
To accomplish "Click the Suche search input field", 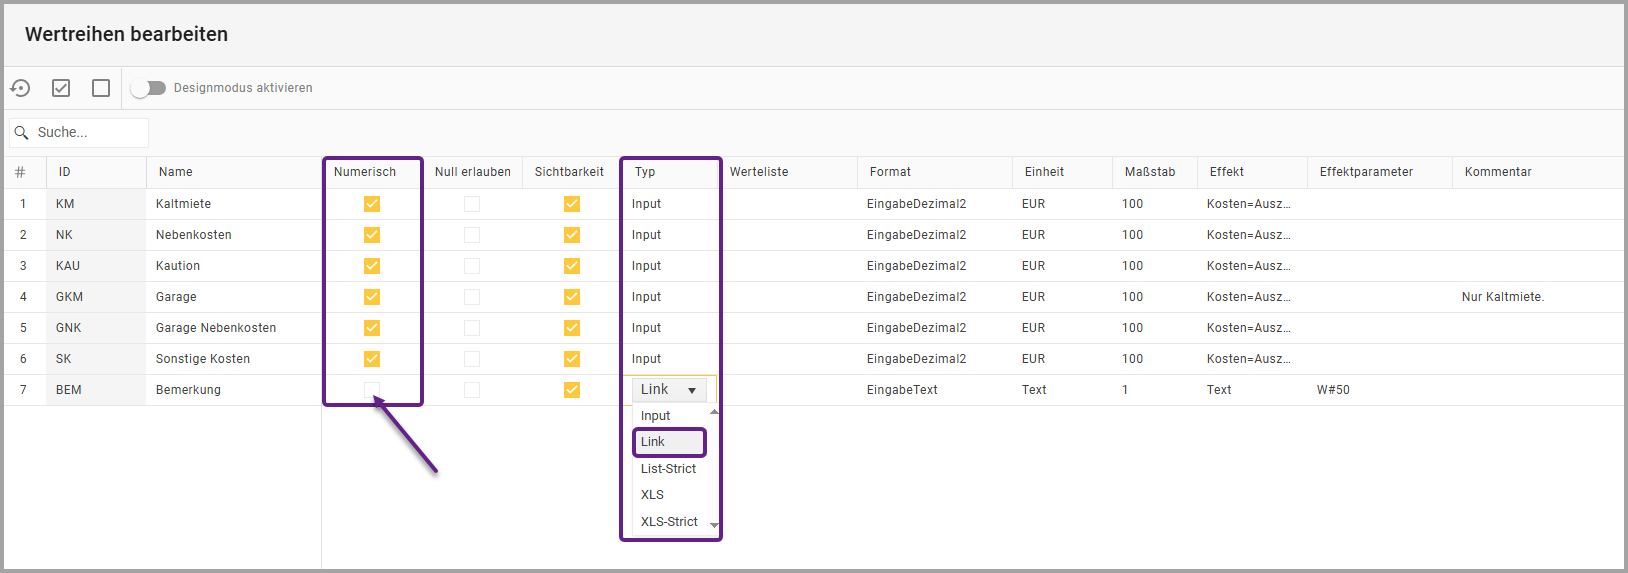I will click(x=90, y=133).
